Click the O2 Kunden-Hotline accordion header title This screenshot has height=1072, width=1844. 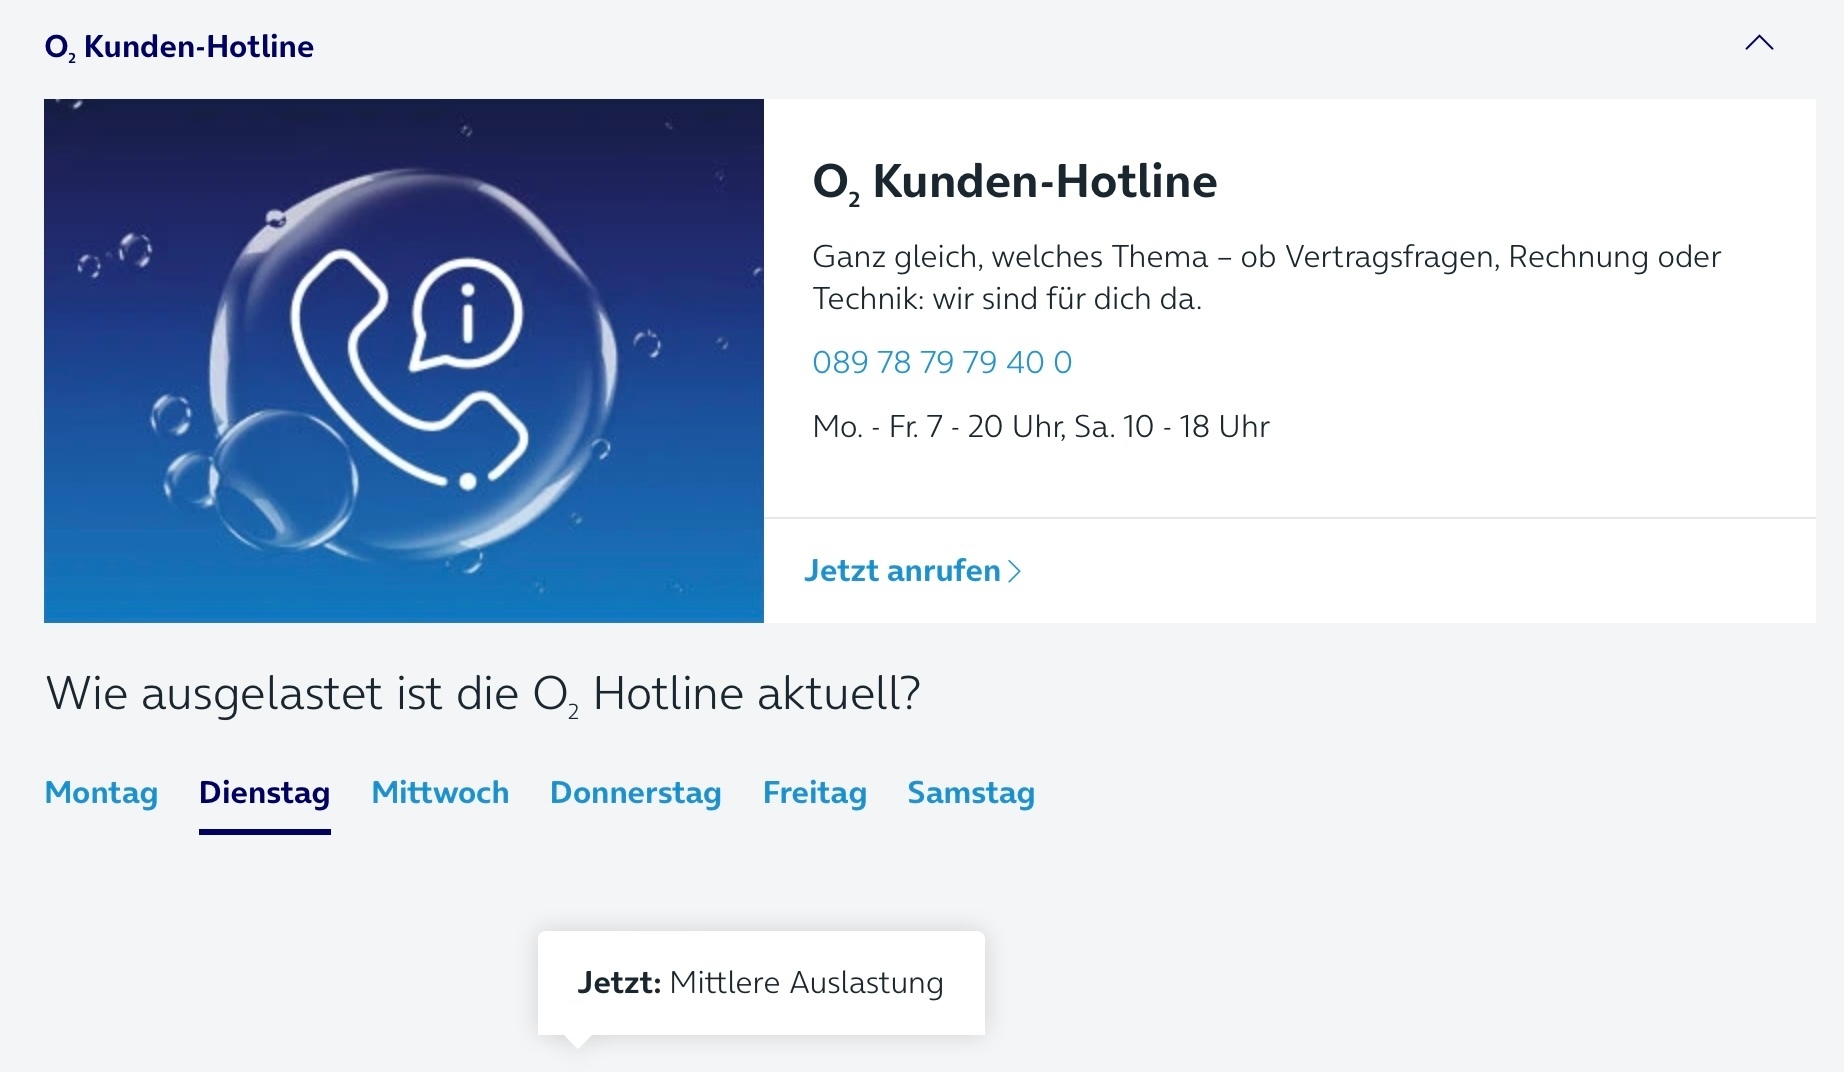click(179, 47)
